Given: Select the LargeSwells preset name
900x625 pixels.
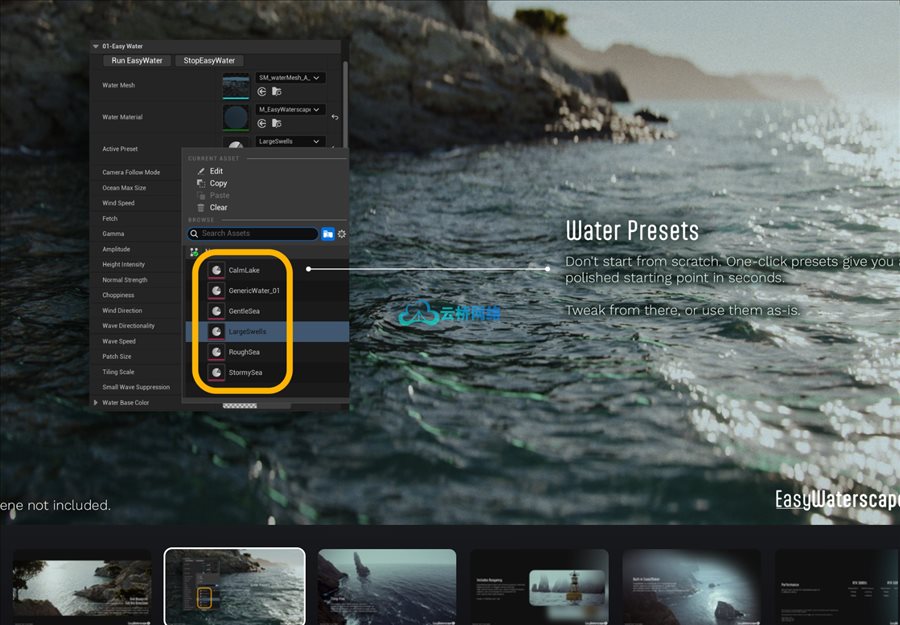Looking at the screenshot, I should pyautogui.click(x=247, y=332).
